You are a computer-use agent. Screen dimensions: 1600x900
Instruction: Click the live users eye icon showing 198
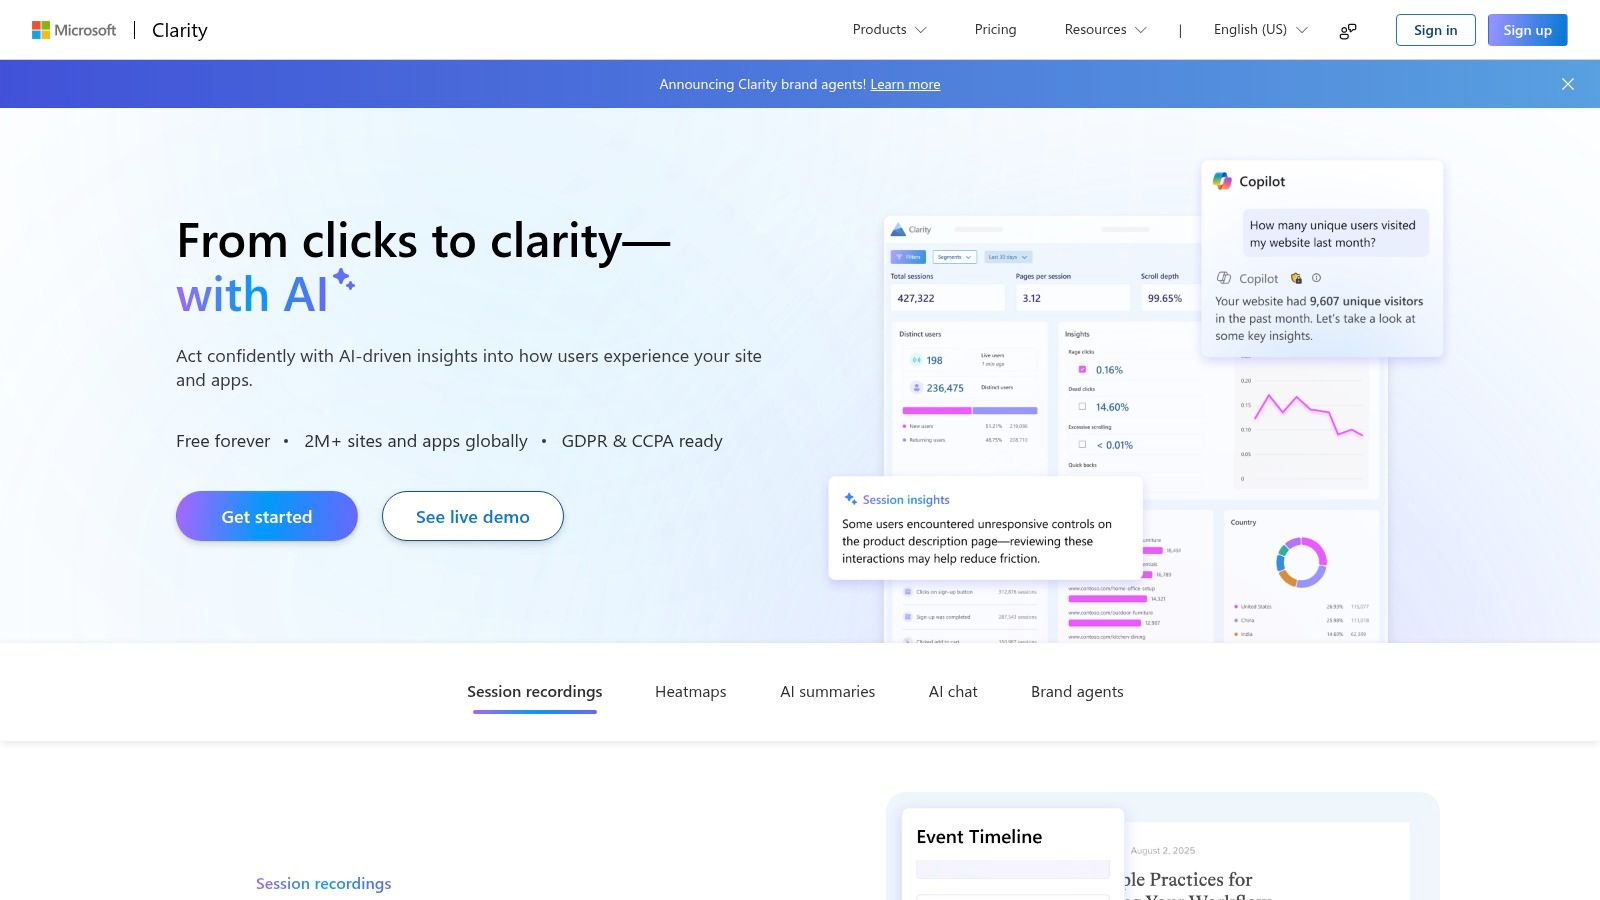click(916, 360)
